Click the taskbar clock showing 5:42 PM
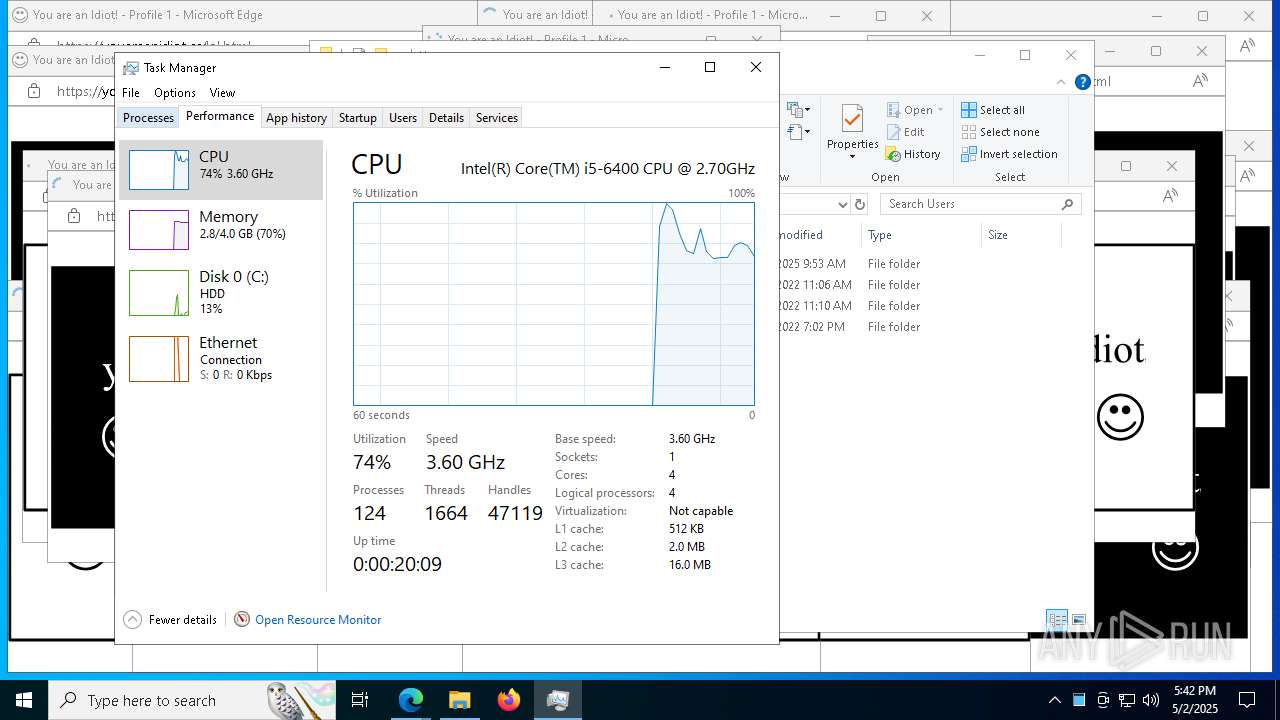This screenshot has height=720, width=1280. click(1195, 700)
